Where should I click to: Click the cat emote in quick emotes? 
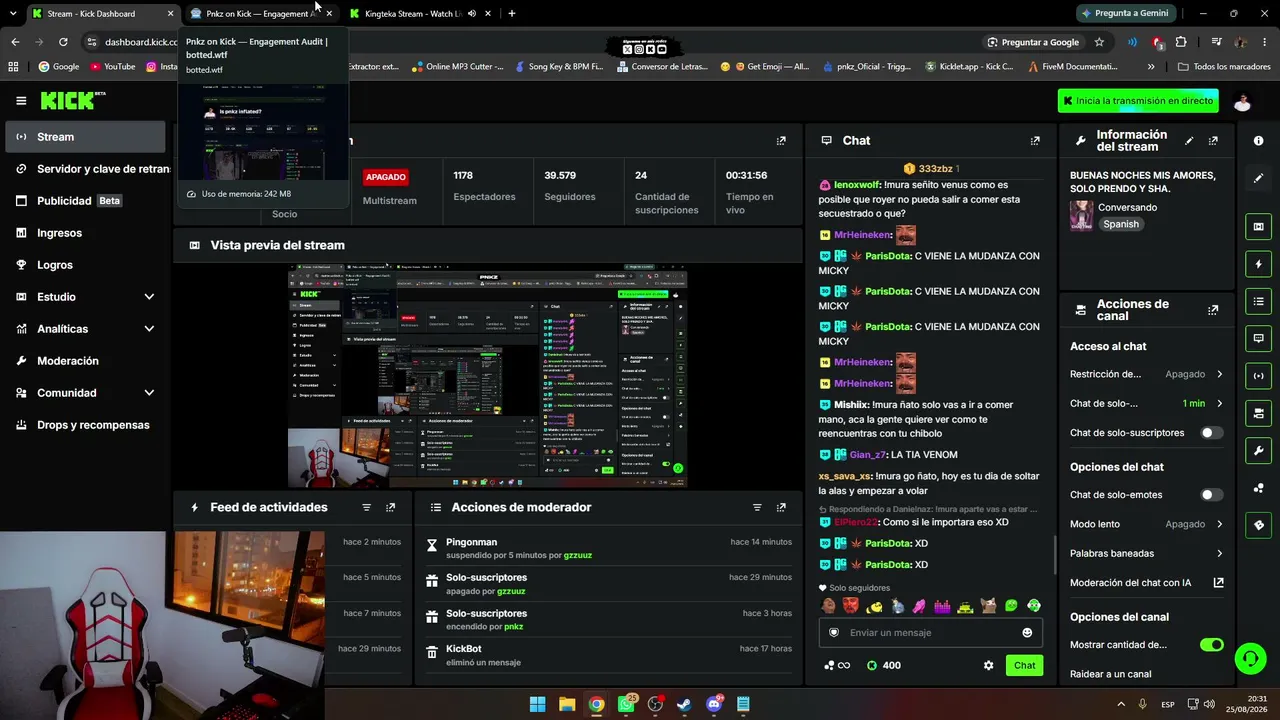click(988, 606)
